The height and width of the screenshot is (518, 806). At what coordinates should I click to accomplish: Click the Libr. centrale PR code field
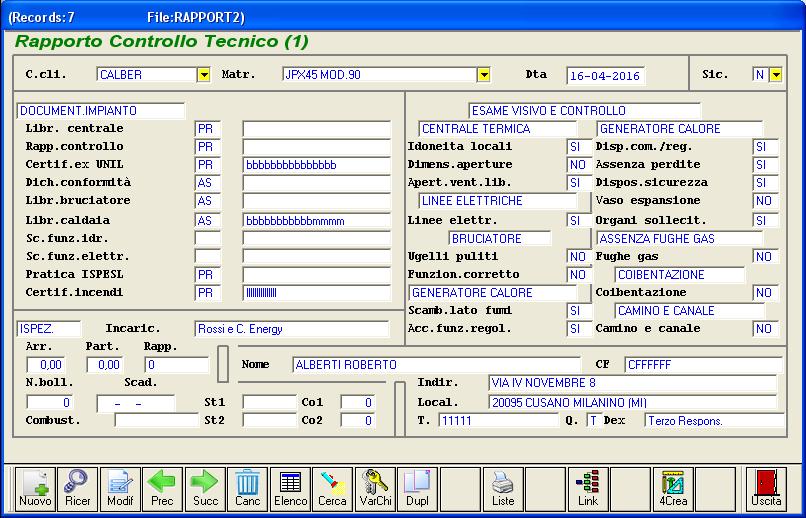click(x=208, y=128)
